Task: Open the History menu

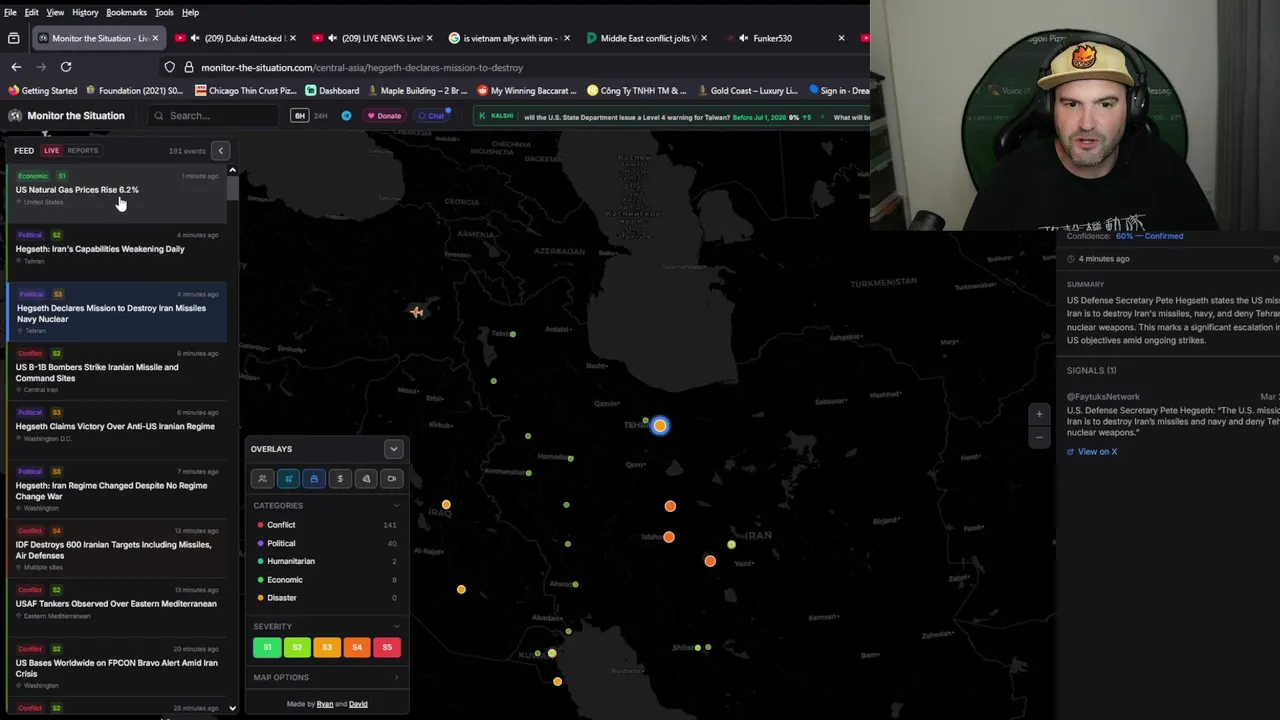Action: pos(85,12)
